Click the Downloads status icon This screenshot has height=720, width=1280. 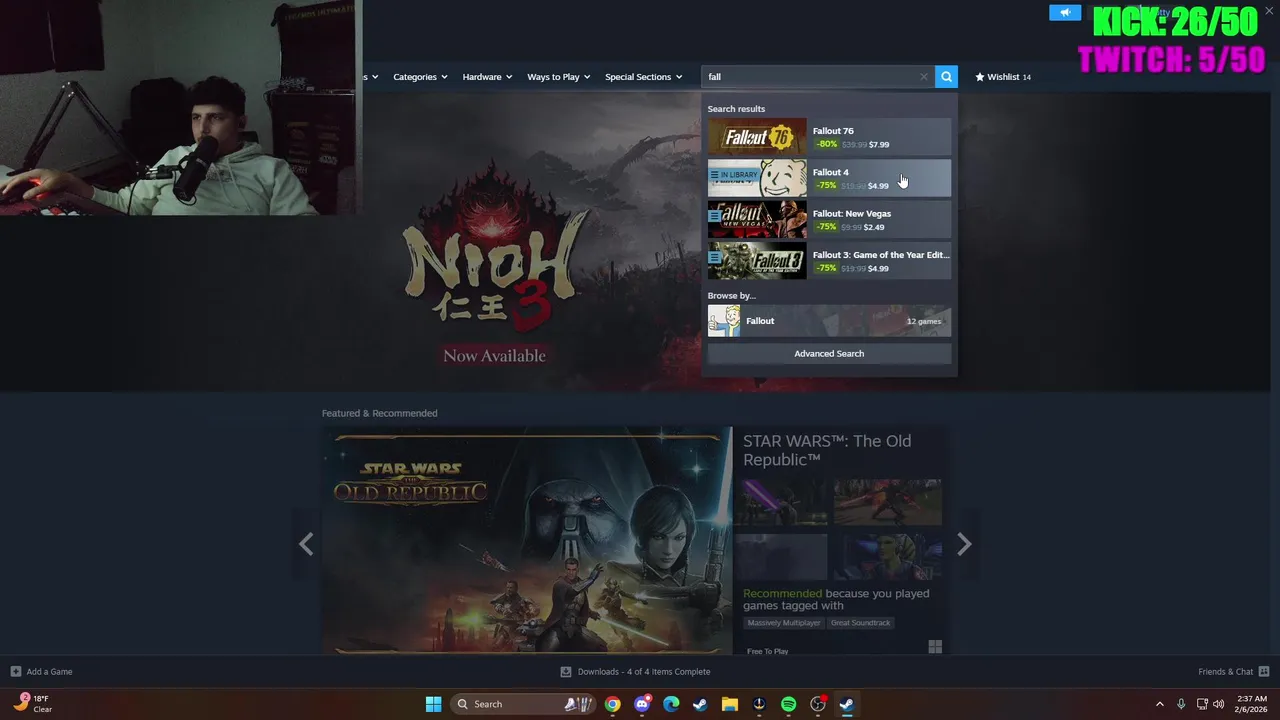click(566, 672)
